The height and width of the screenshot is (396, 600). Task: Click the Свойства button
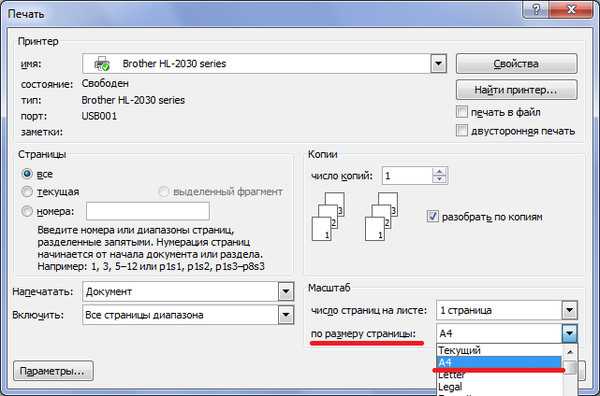516,64
